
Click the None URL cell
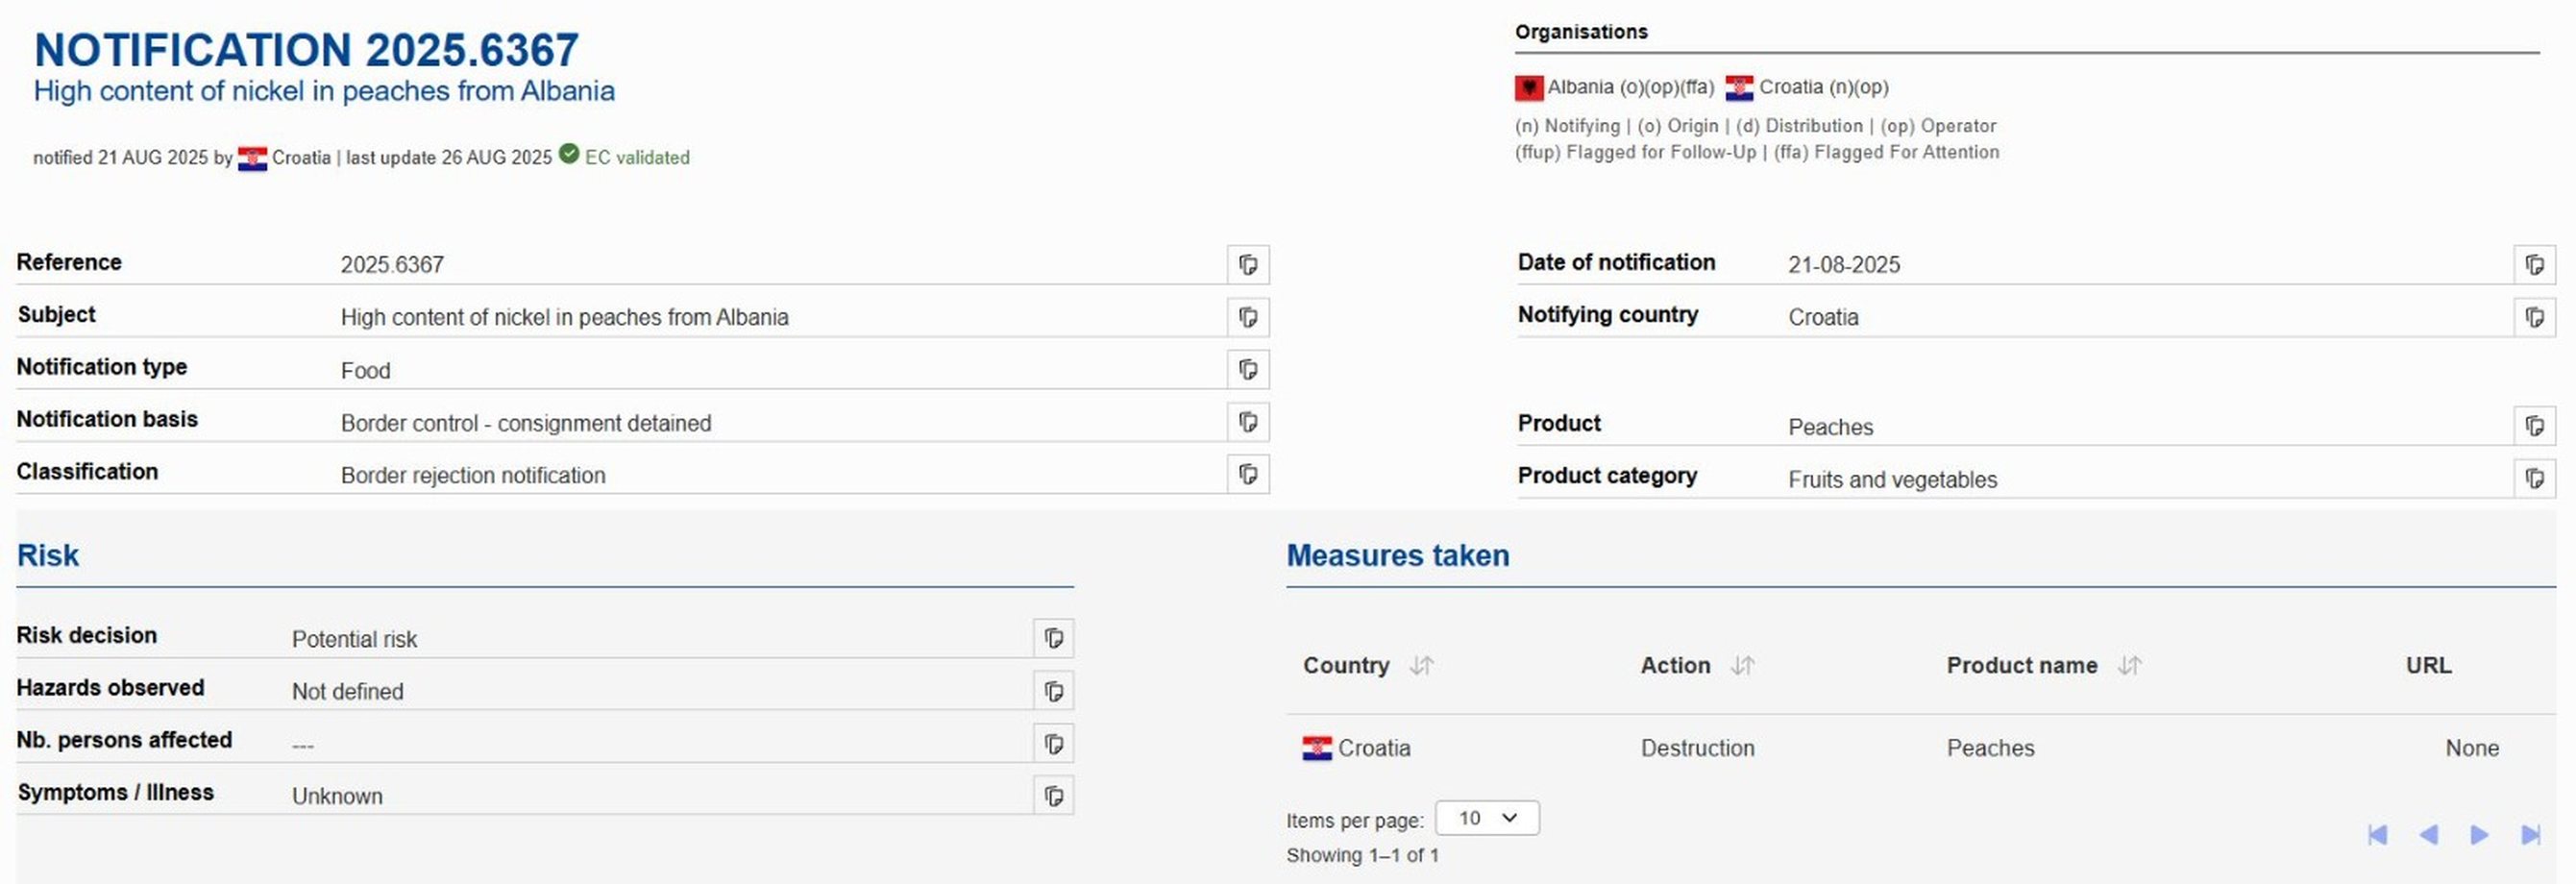click(x=2472, y=748)
